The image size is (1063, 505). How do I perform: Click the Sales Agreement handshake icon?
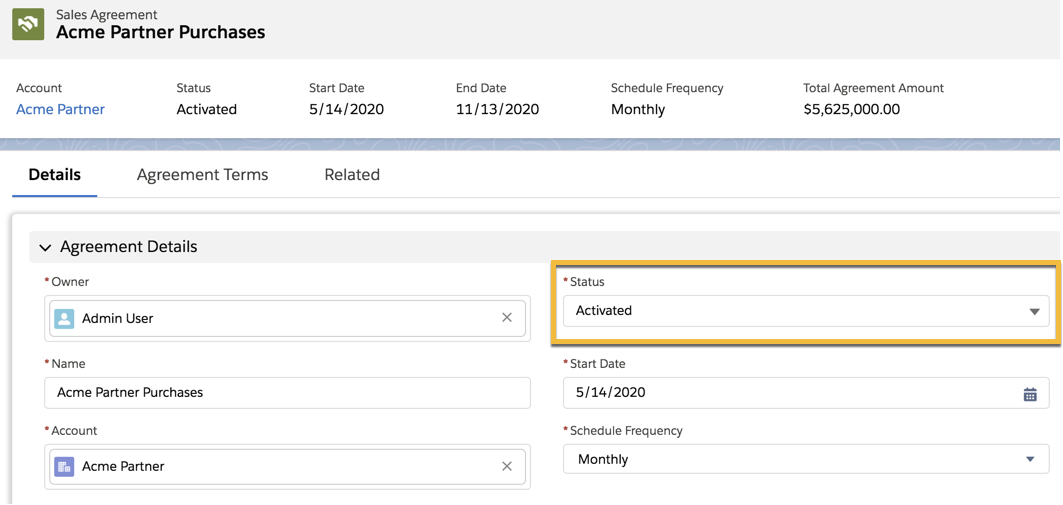(28, 24)
